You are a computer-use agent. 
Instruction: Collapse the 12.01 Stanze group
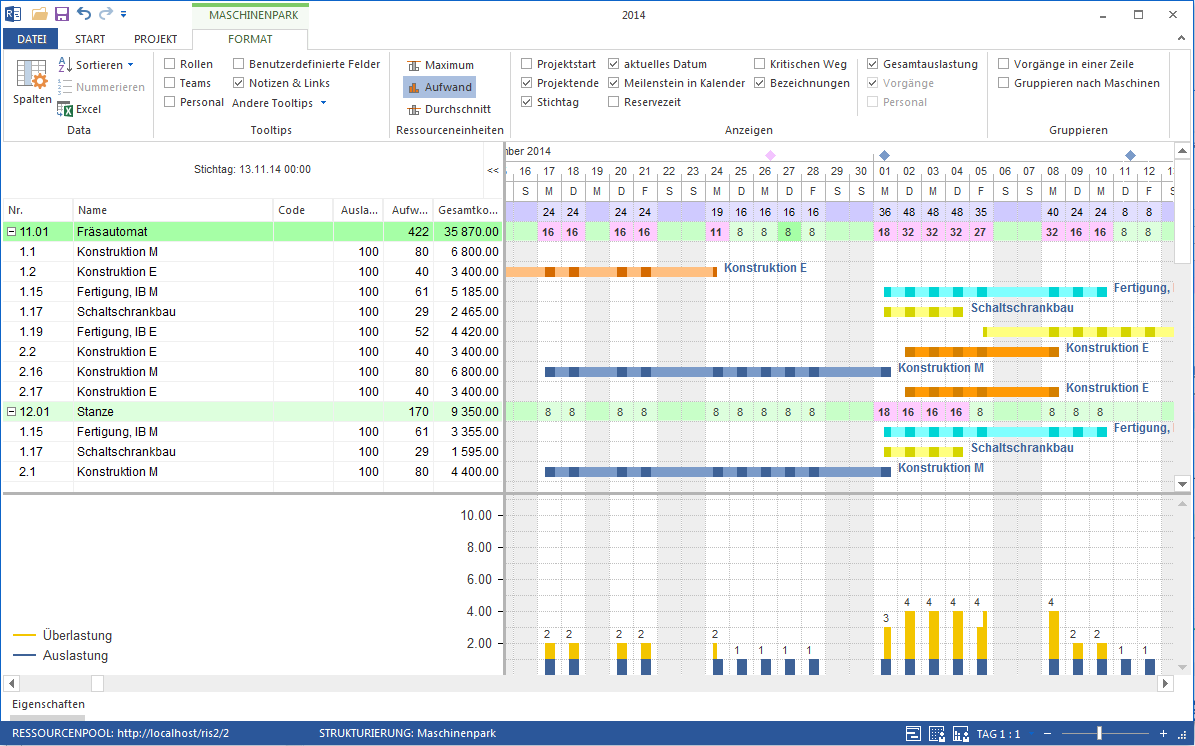[x=11, y=411]
